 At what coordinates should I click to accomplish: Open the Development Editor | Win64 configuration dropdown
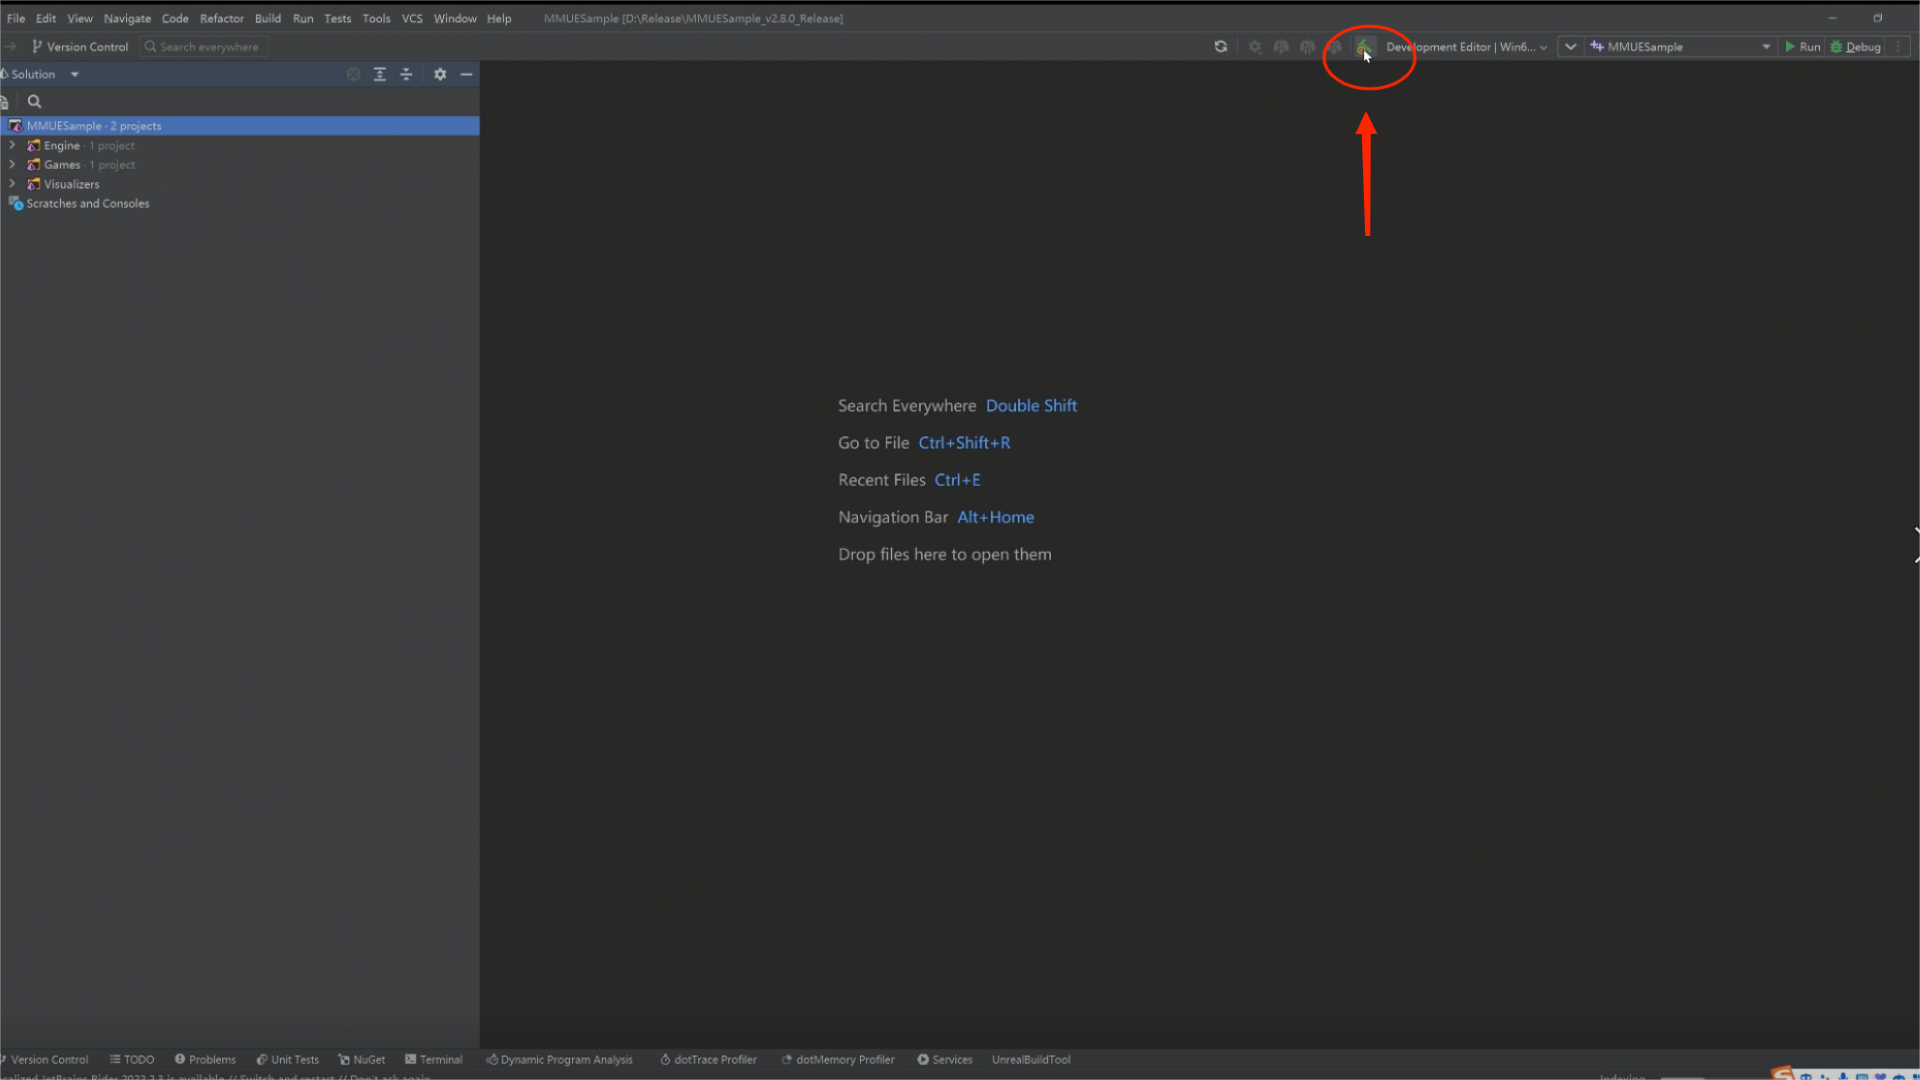pyautogui.click(x=1467, y=47)
